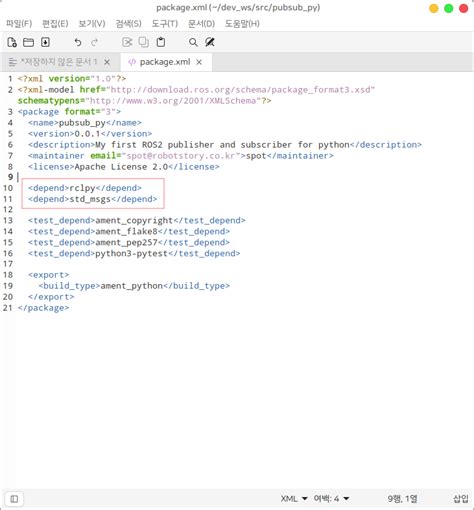Open the 도움말(H) menu
Viewport: 474px width, 510px height.
[242, 24]
